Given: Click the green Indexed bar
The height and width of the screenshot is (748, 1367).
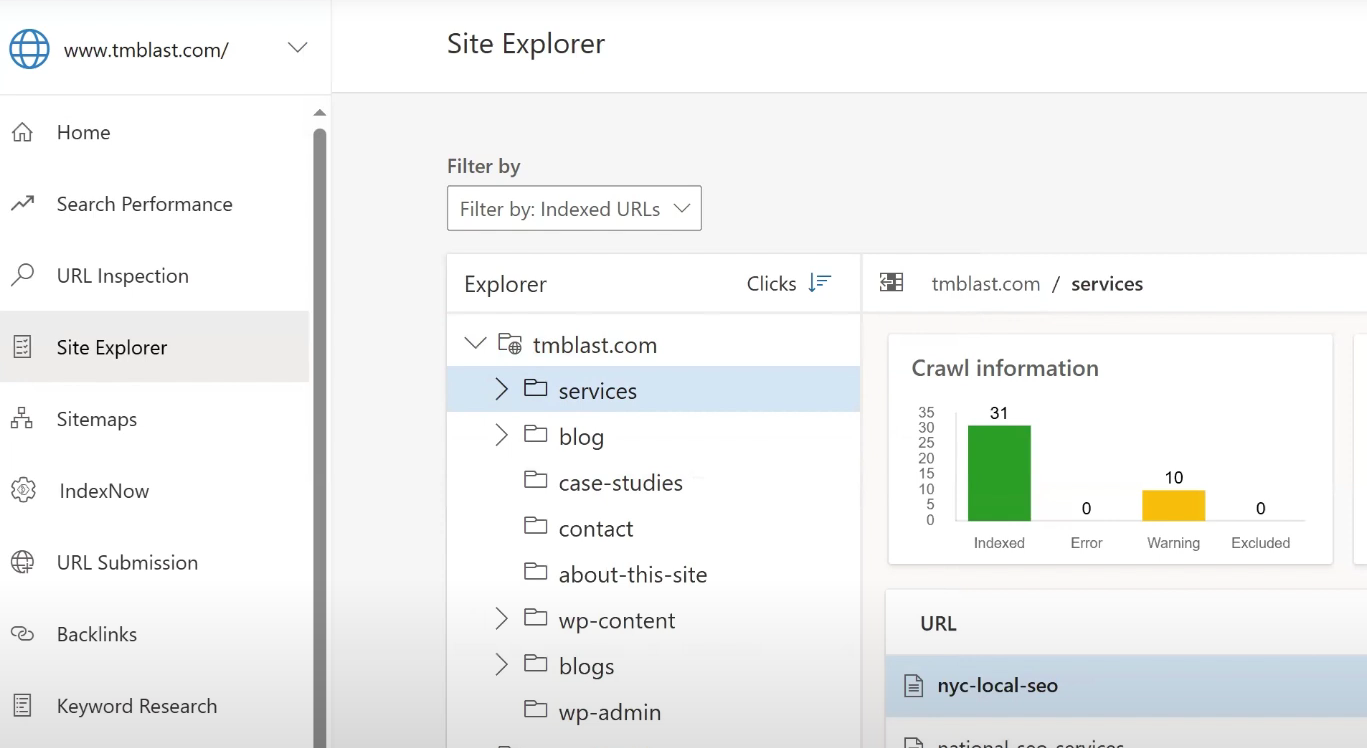Looking at the screenshot, I should click(x=999, y=473).
